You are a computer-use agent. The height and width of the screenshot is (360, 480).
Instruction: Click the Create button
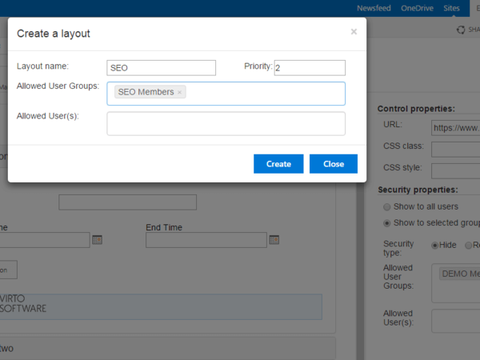click(x=278, y=164)
